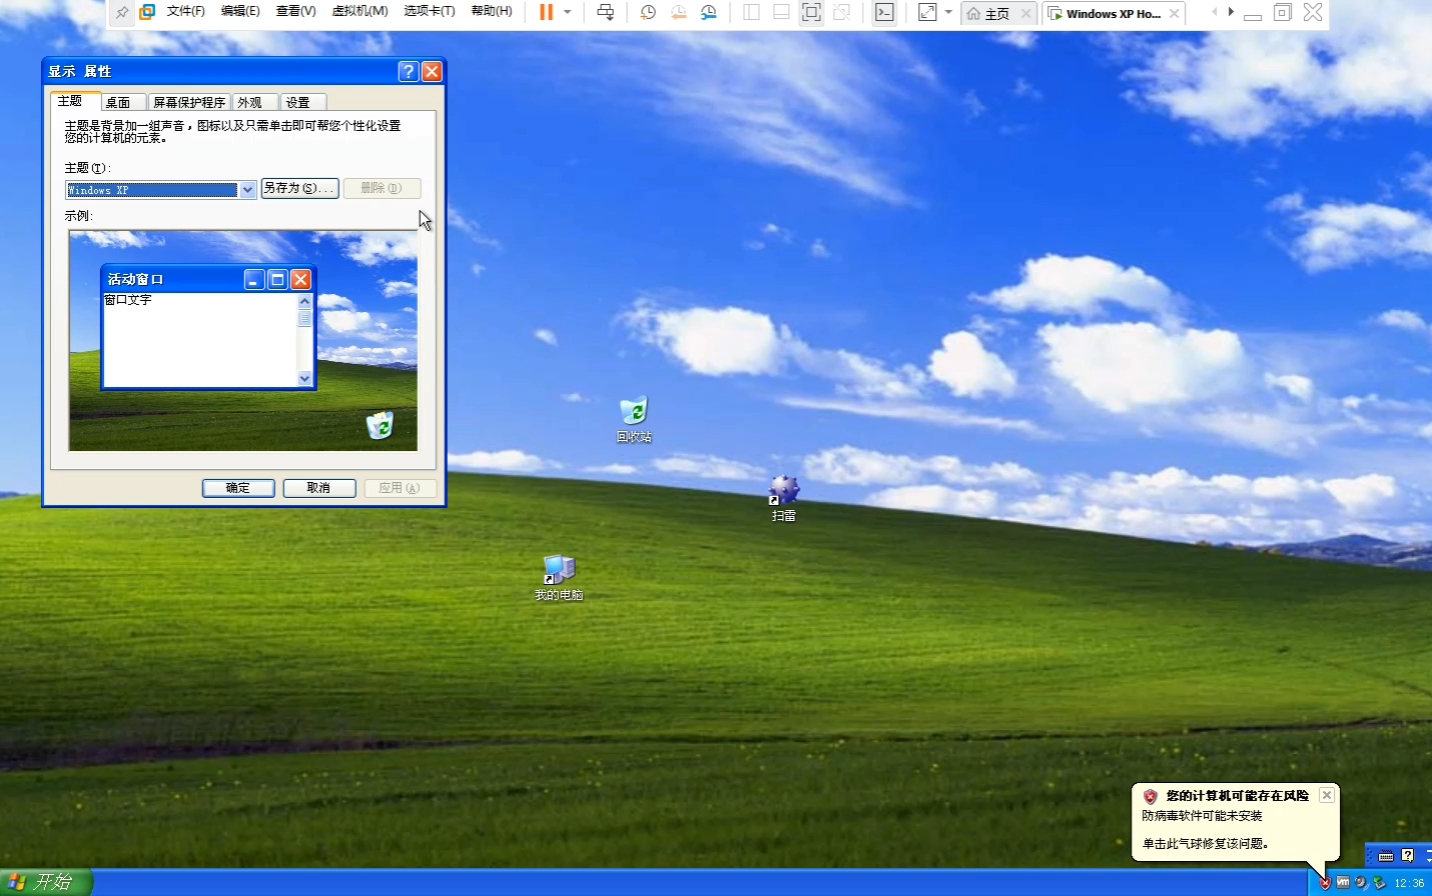1432x896 pixels.
Task: Open the 开始 Start menu
Action: 46,882
